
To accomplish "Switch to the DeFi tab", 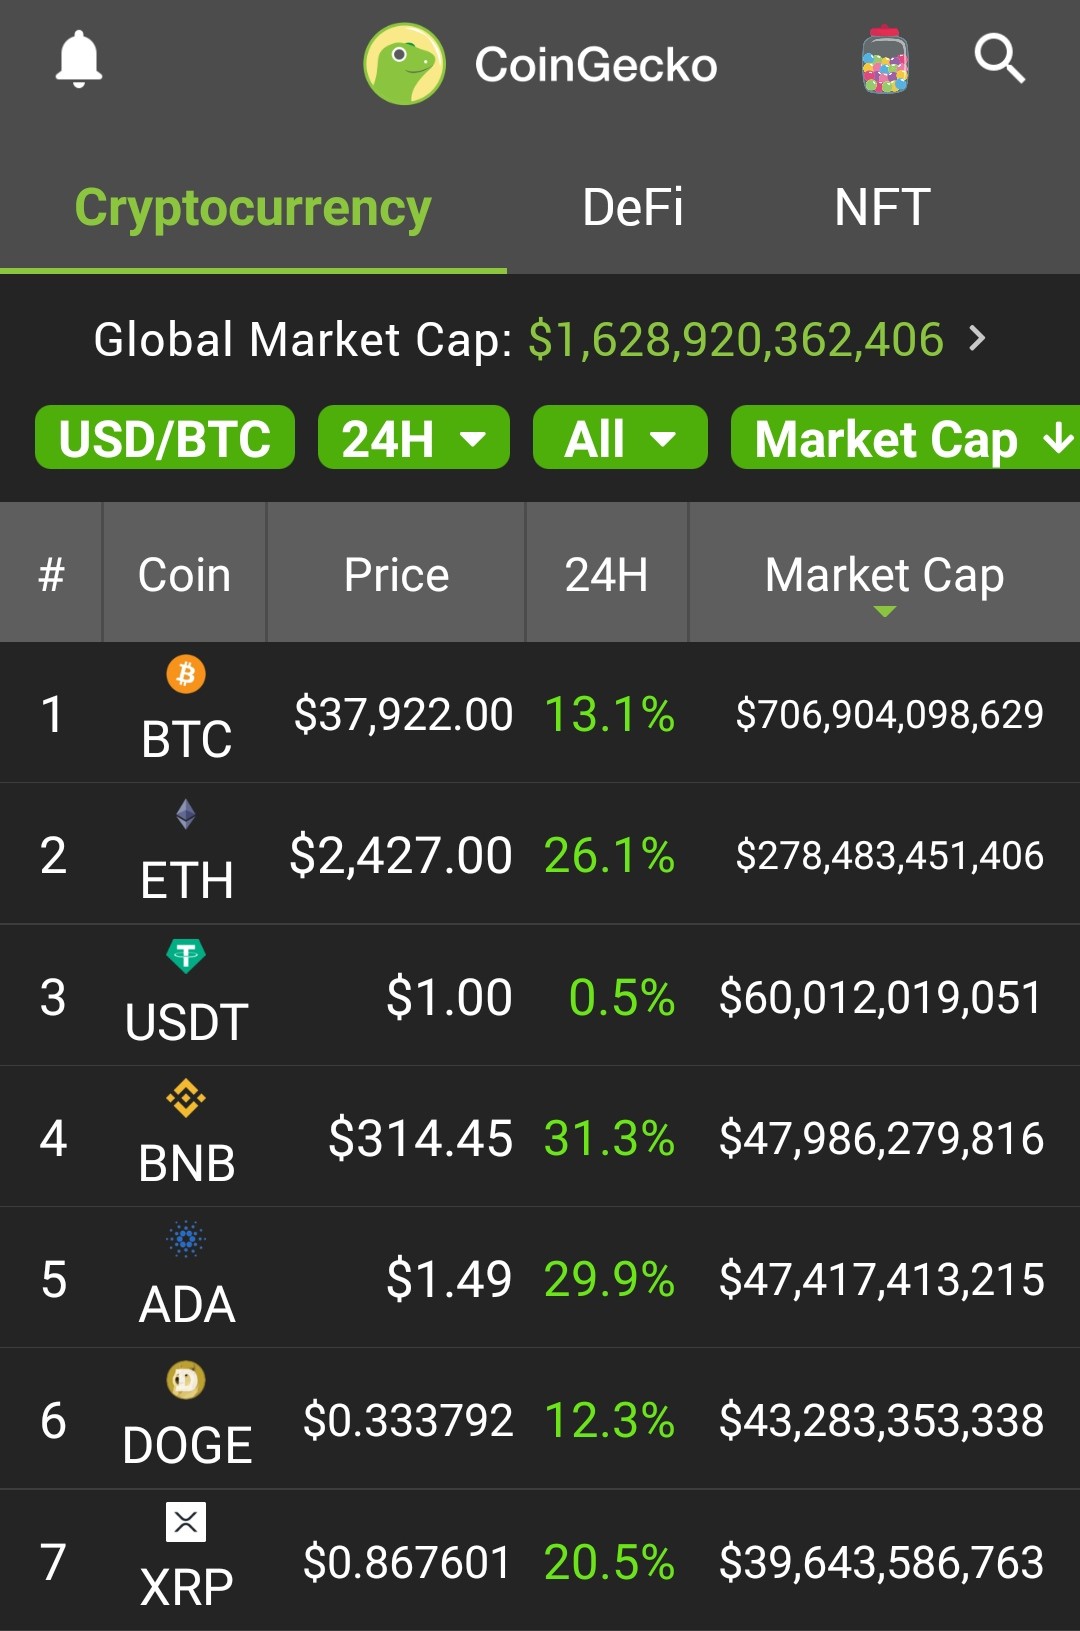I will 633,208.
